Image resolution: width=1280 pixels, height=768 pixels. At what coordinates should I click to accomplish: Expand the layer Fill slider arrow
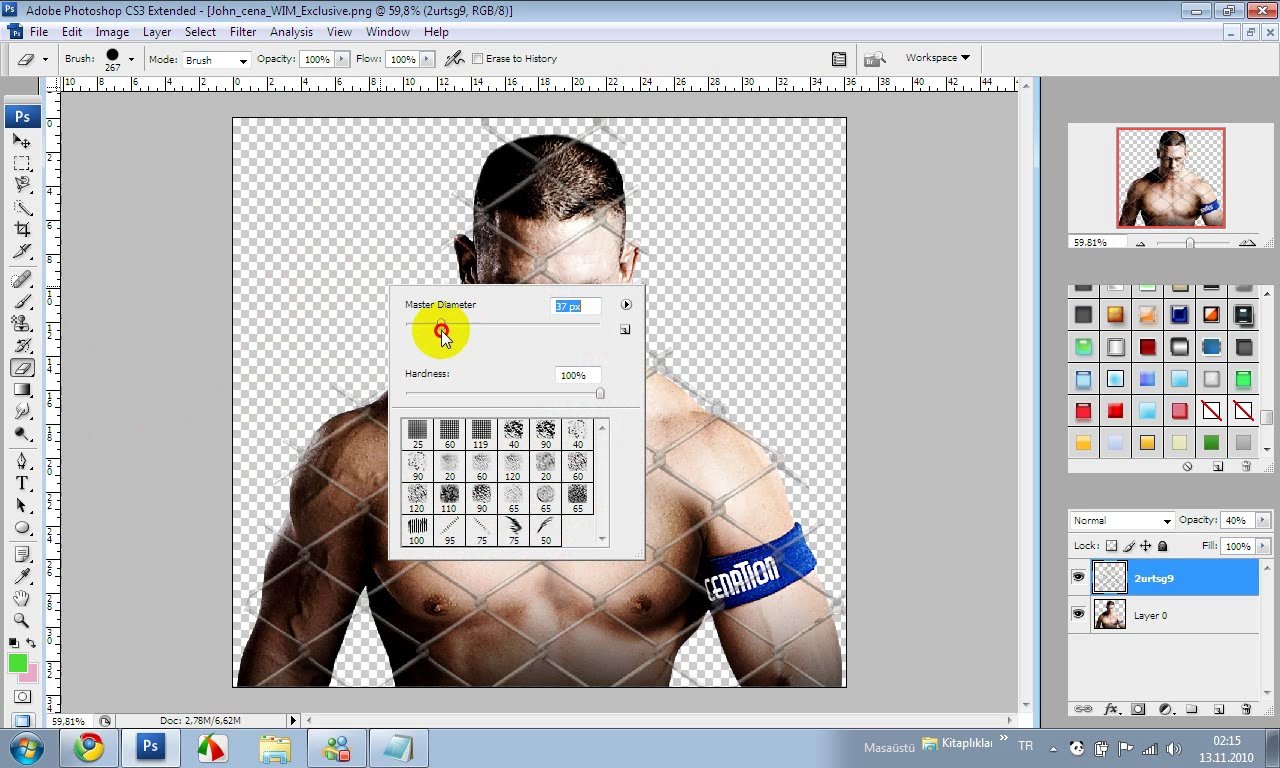(1264, 546)
